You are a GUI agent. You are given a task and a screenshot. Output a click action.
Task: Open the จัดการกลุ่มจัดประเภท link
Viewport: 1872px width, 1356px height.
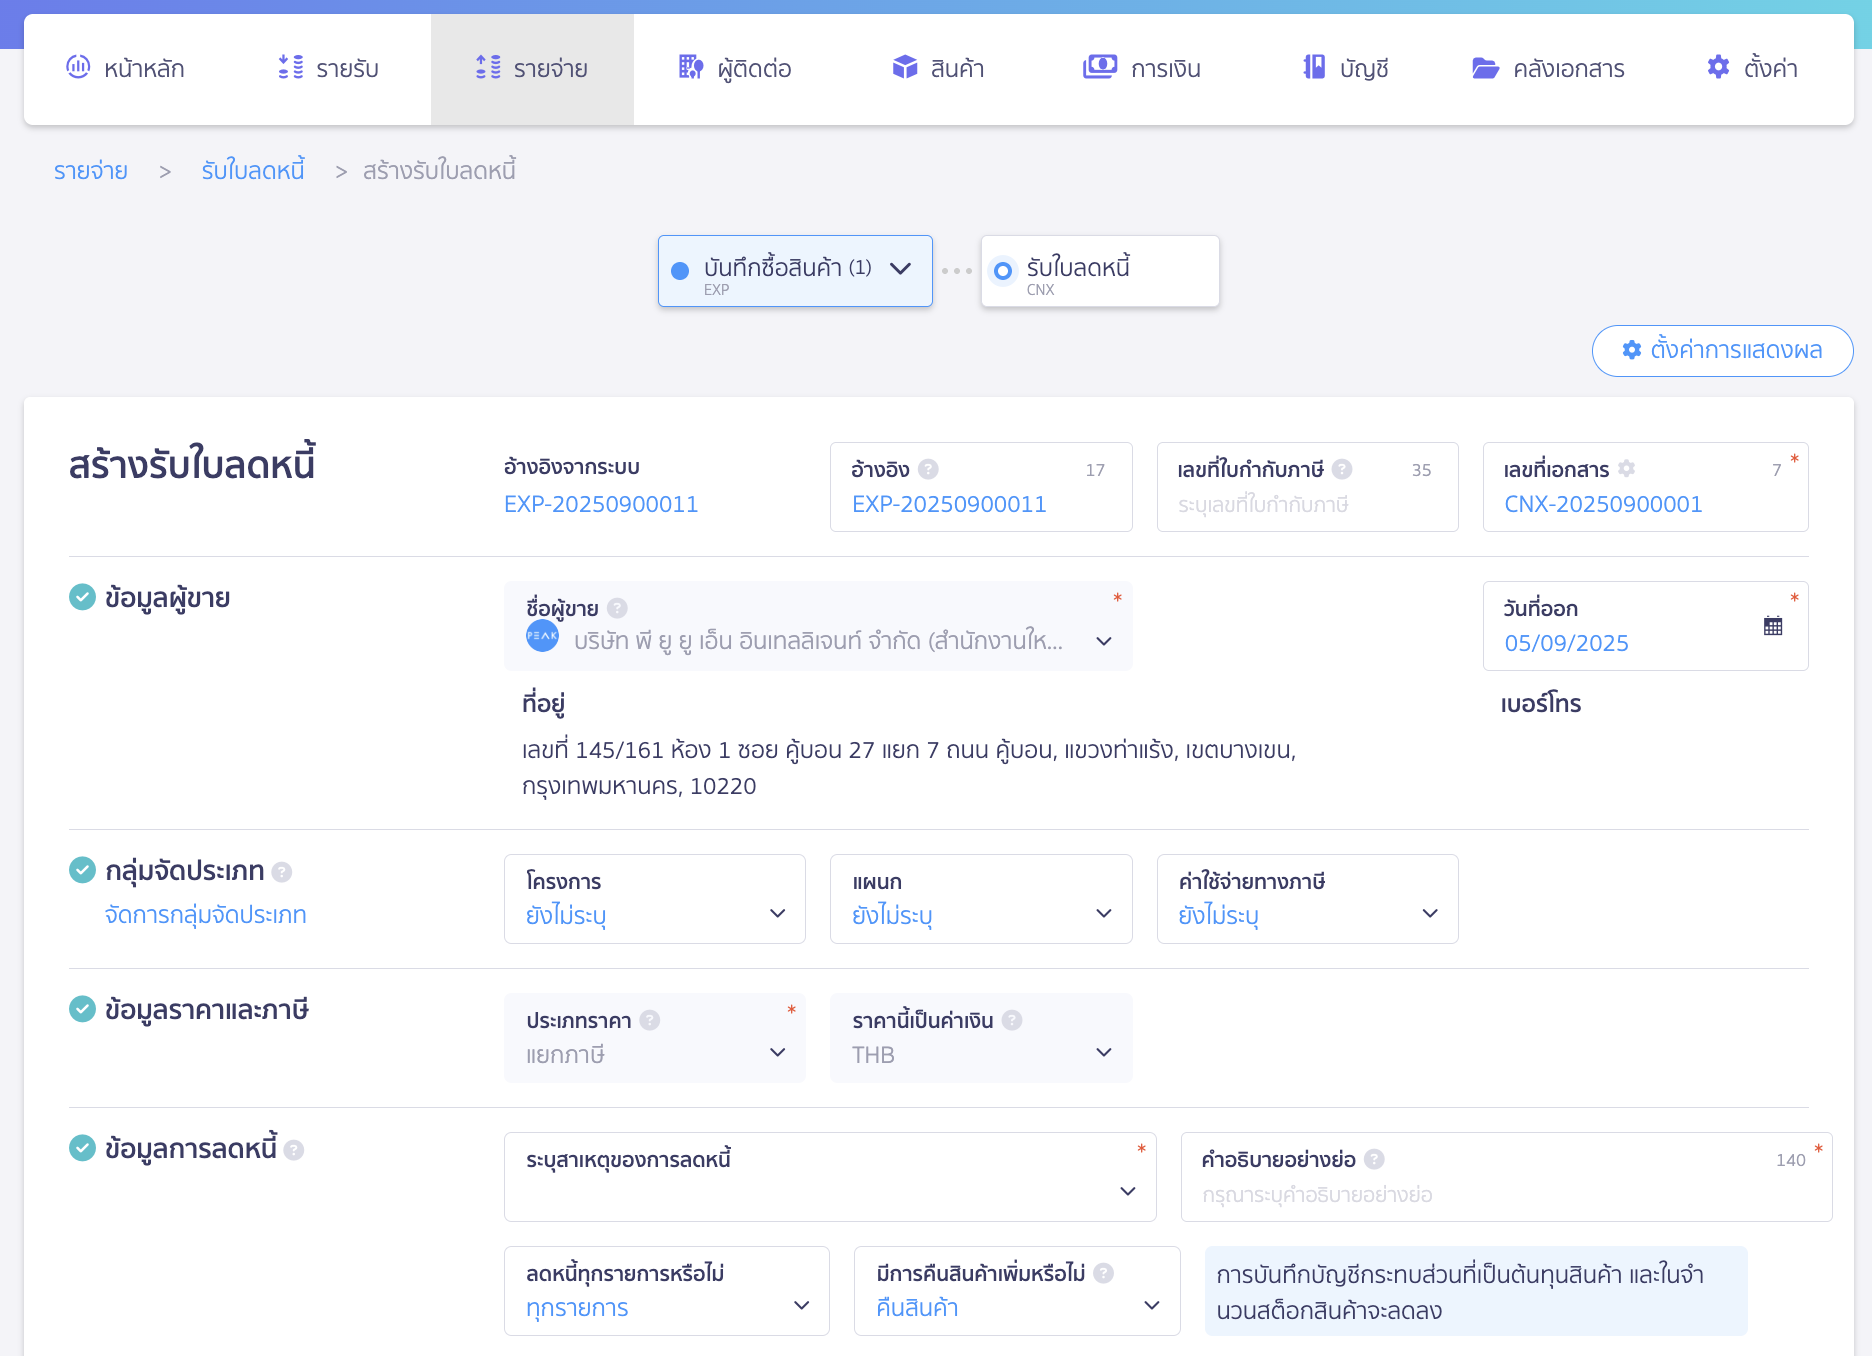click(205, 915)
